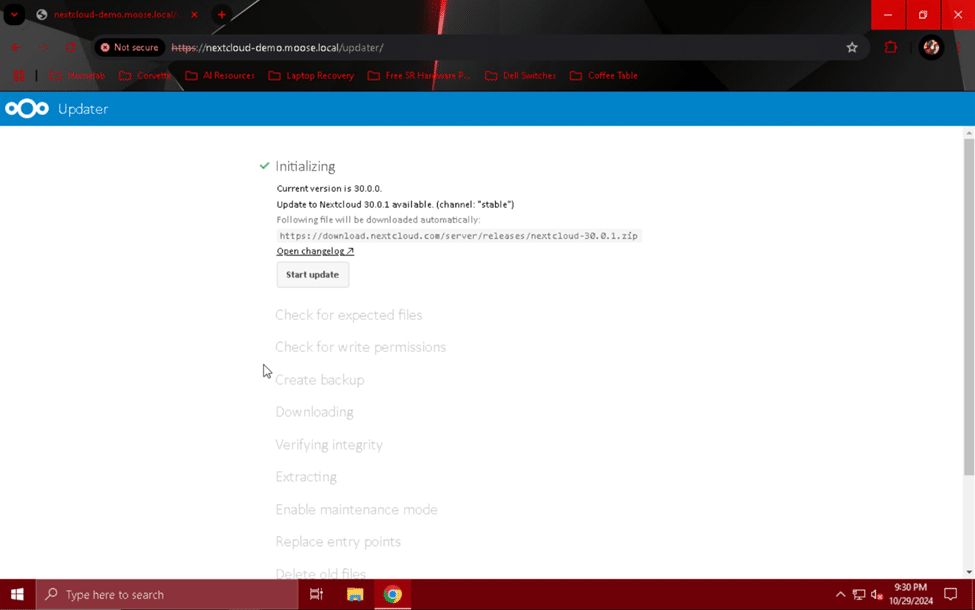
Task: Click the scrollbar up arrow
Action: pos(969,133)
